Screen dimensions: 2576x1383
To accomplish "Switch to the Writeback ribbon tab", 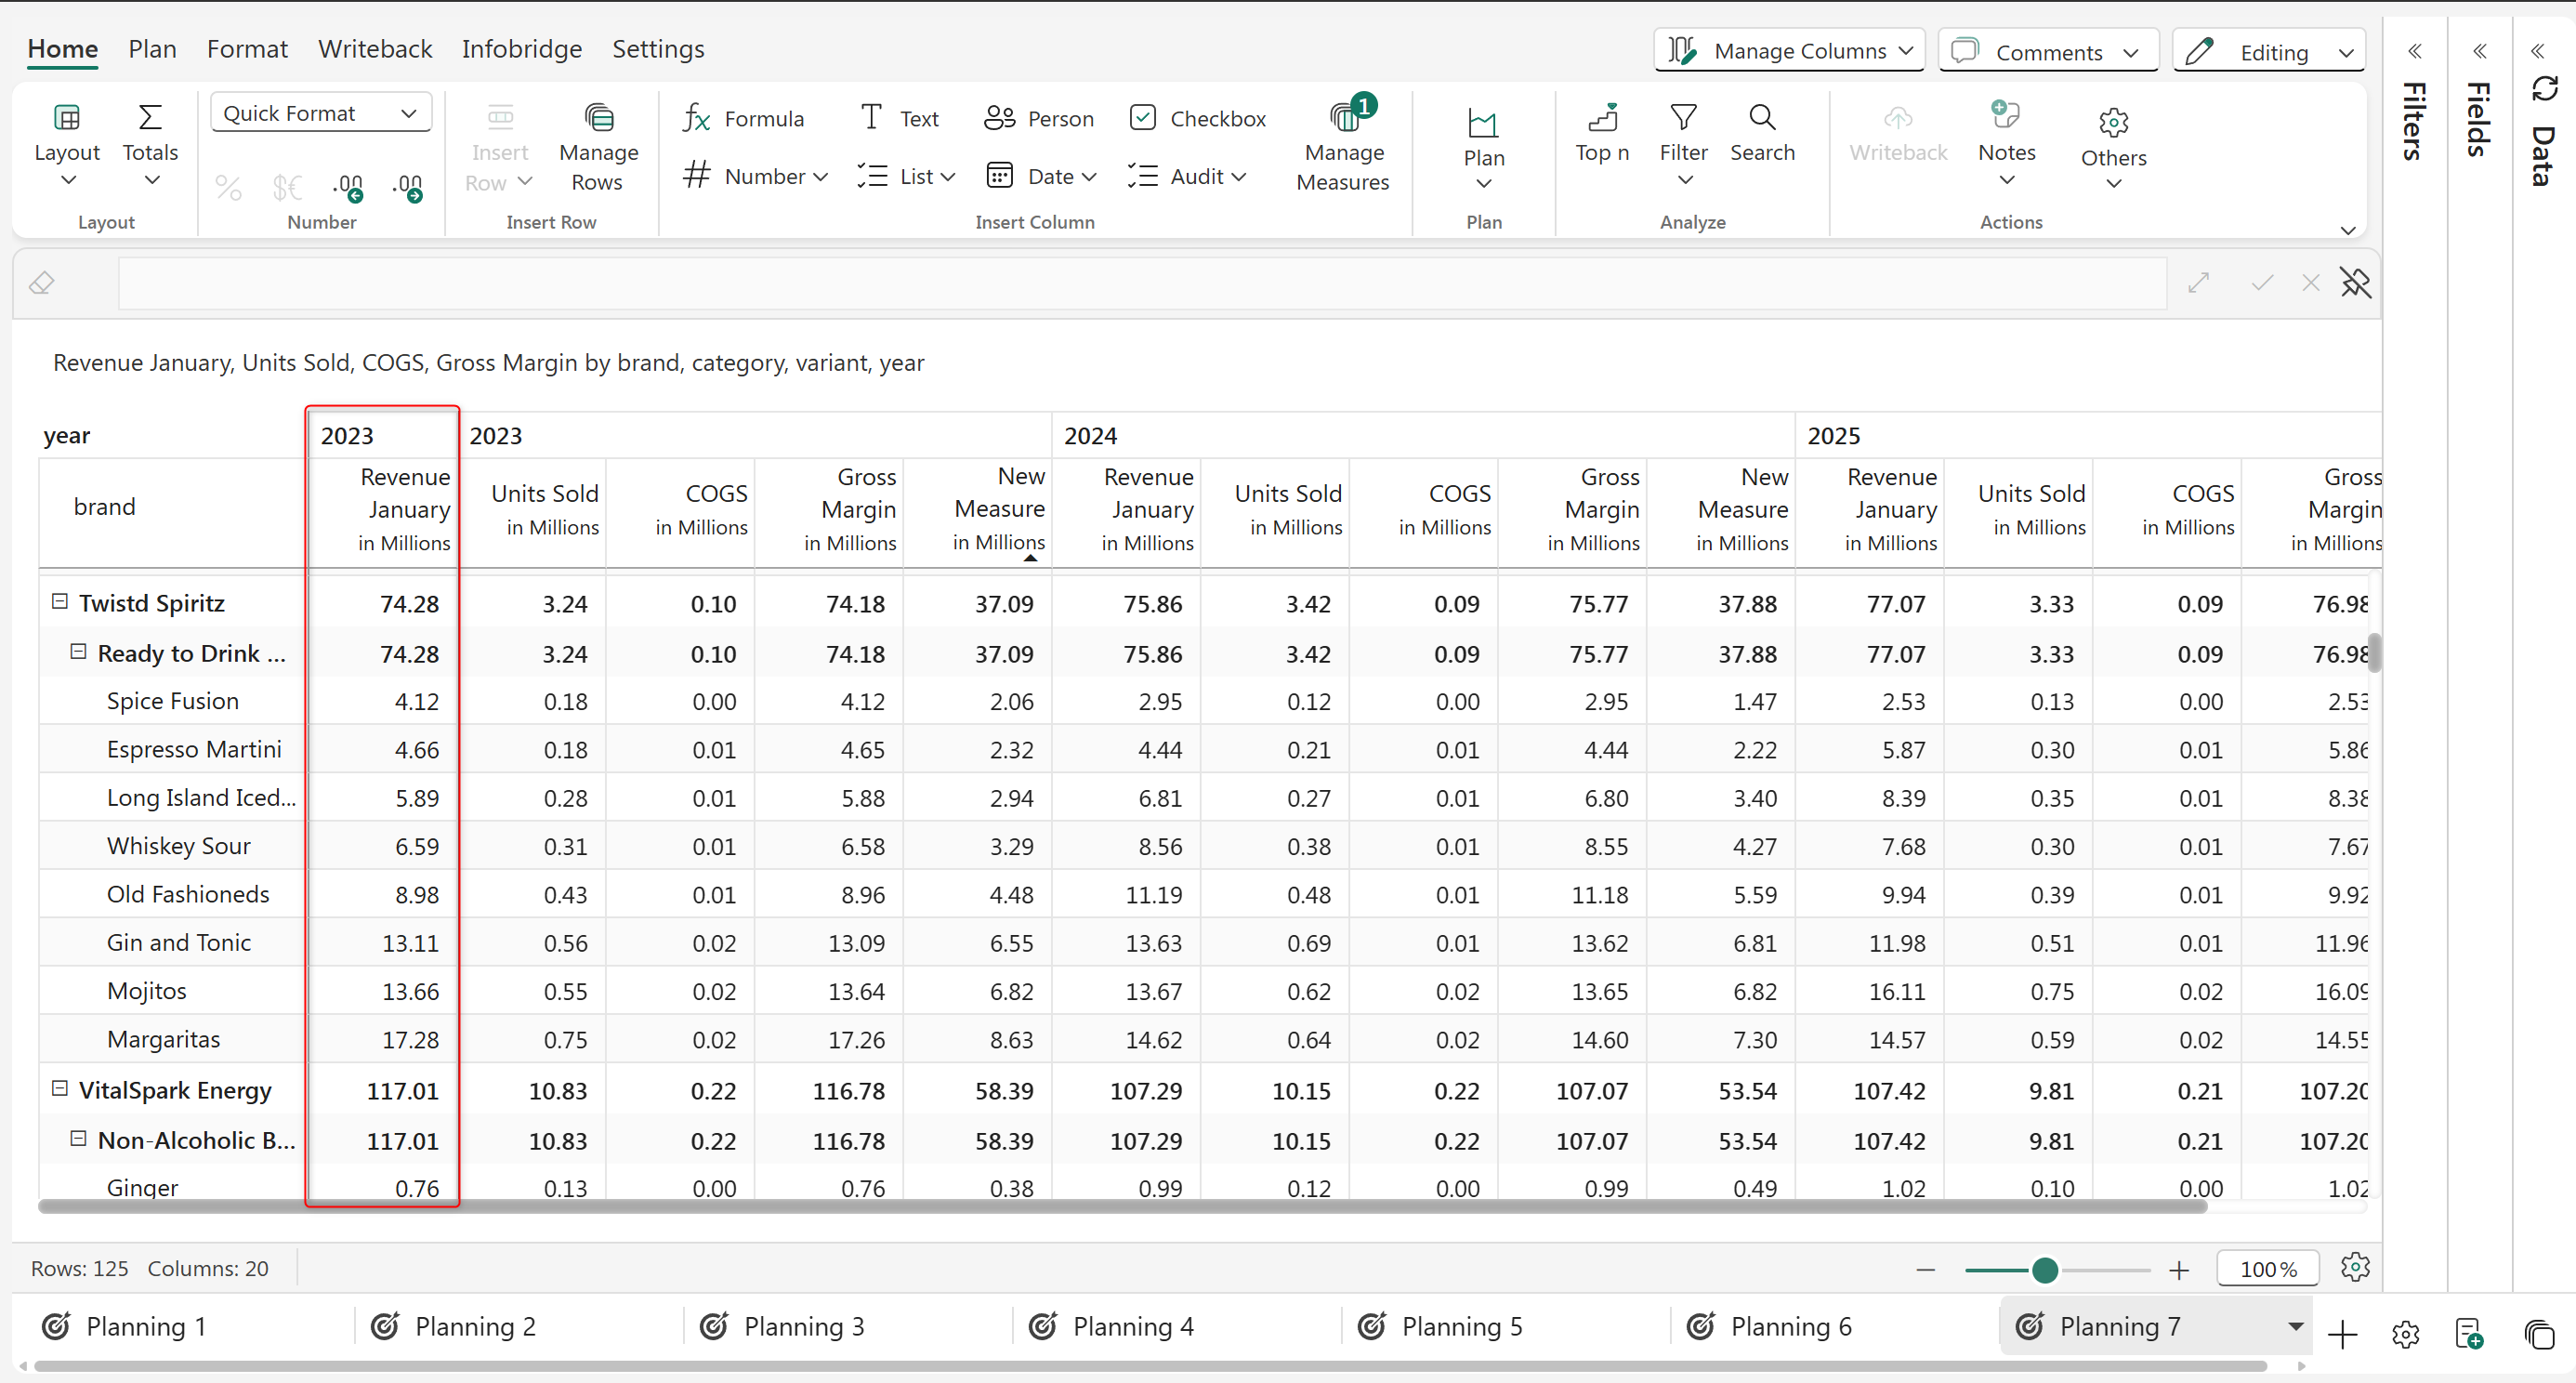I will pyautogui.click(x=375, y=49).
